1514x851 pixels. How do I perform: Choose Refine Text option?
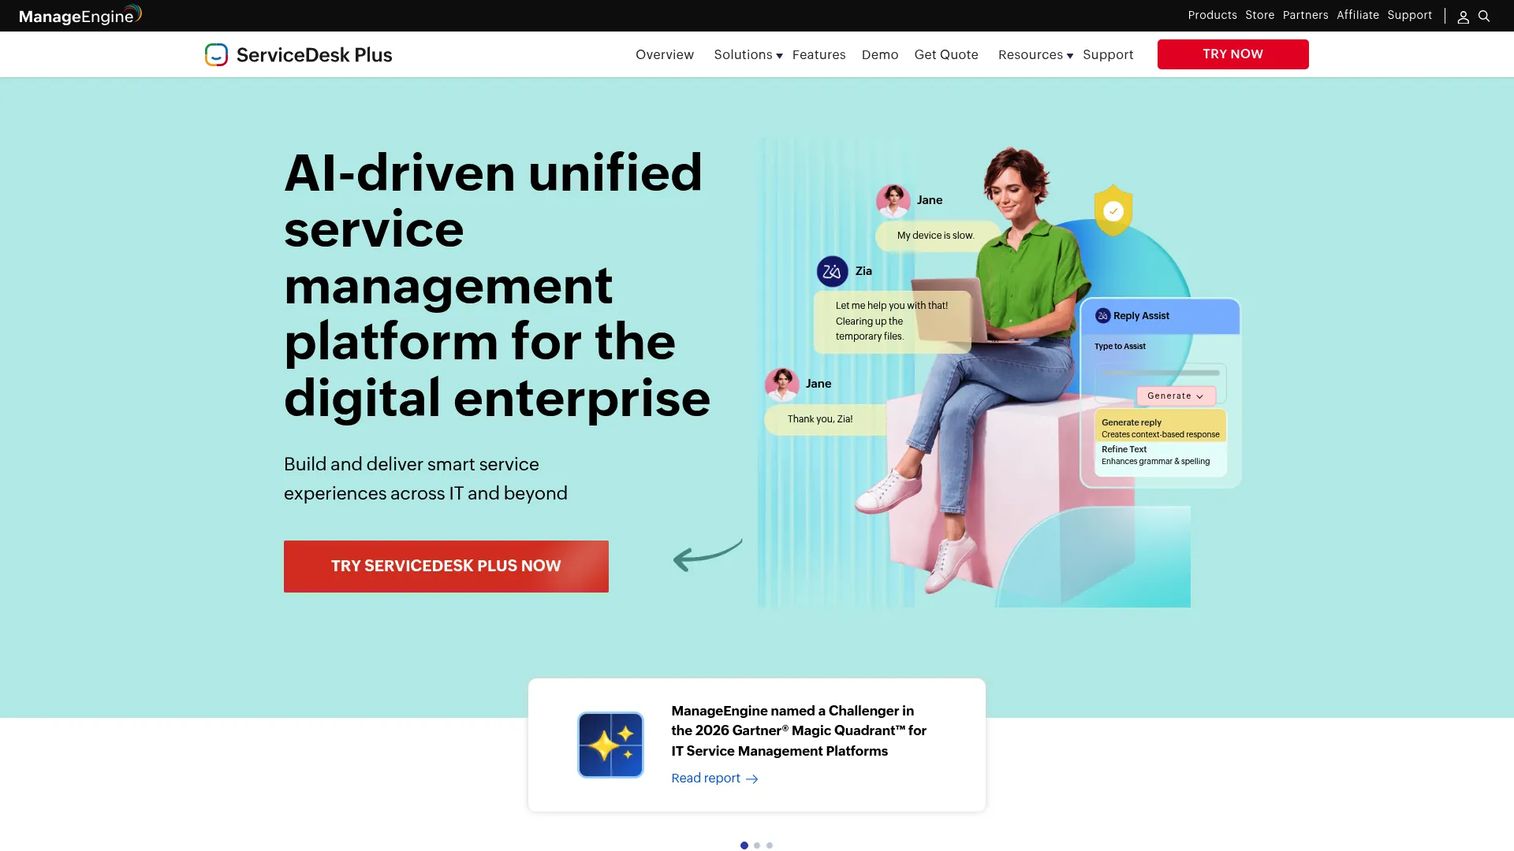tap(1160, 455)
